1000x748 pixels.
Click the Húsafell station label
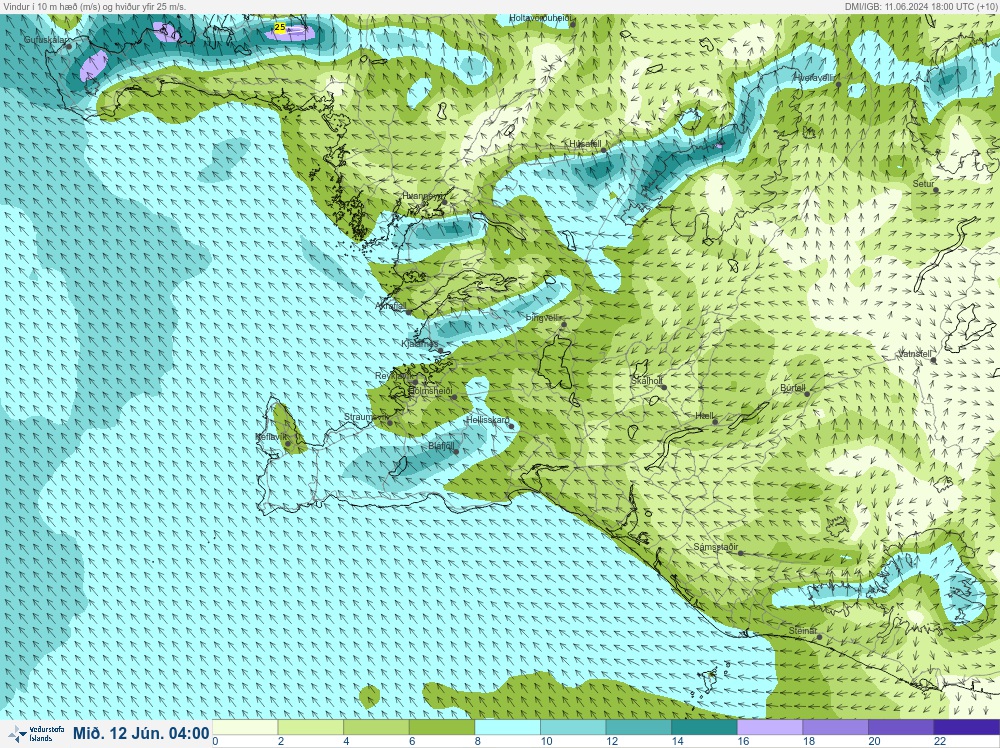(x=585, y=143)
